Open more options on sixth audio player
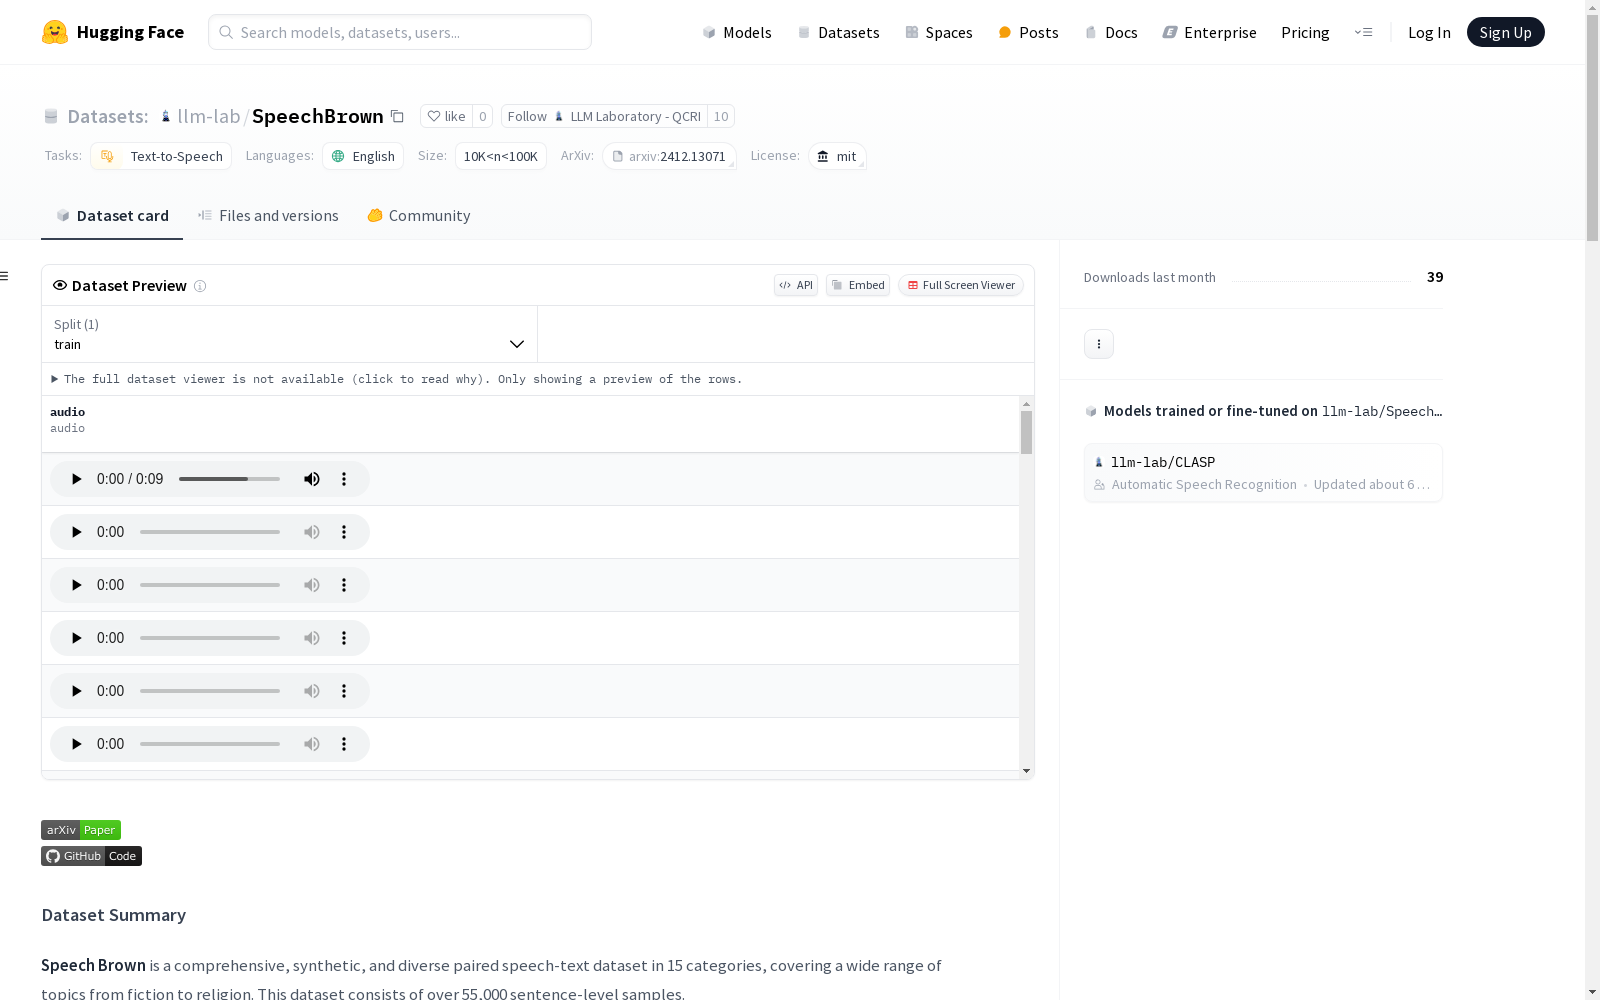The height and width of the screenshot is (1000, 1600). [x=344, y=744]
